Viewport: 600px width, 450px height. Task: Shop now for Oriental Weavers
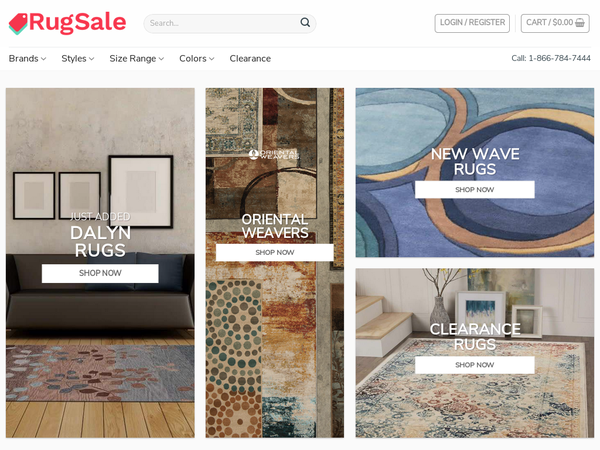(275, 253)
